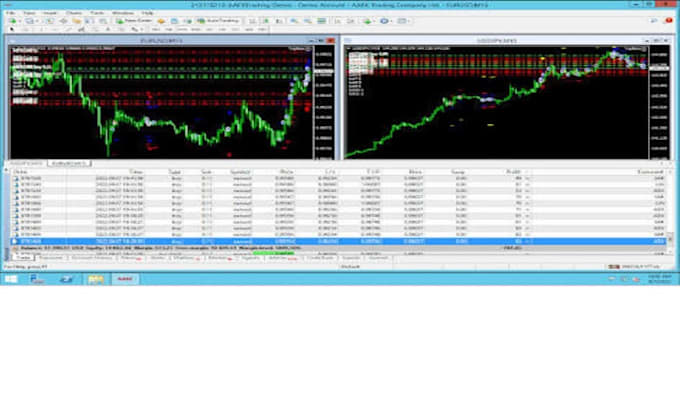Open MetaEditor yellow diamond icon
This screenshot has width=680, height=411.
[x=161, y=21]
